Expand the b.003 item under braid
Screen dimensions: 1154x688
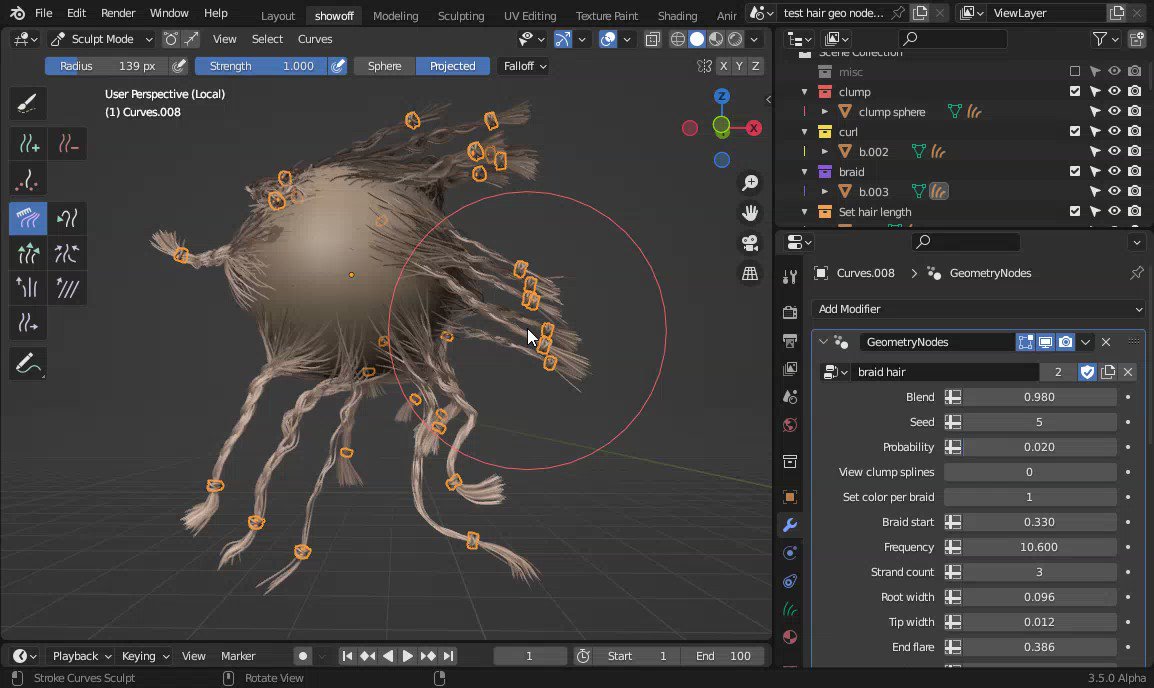826,191
